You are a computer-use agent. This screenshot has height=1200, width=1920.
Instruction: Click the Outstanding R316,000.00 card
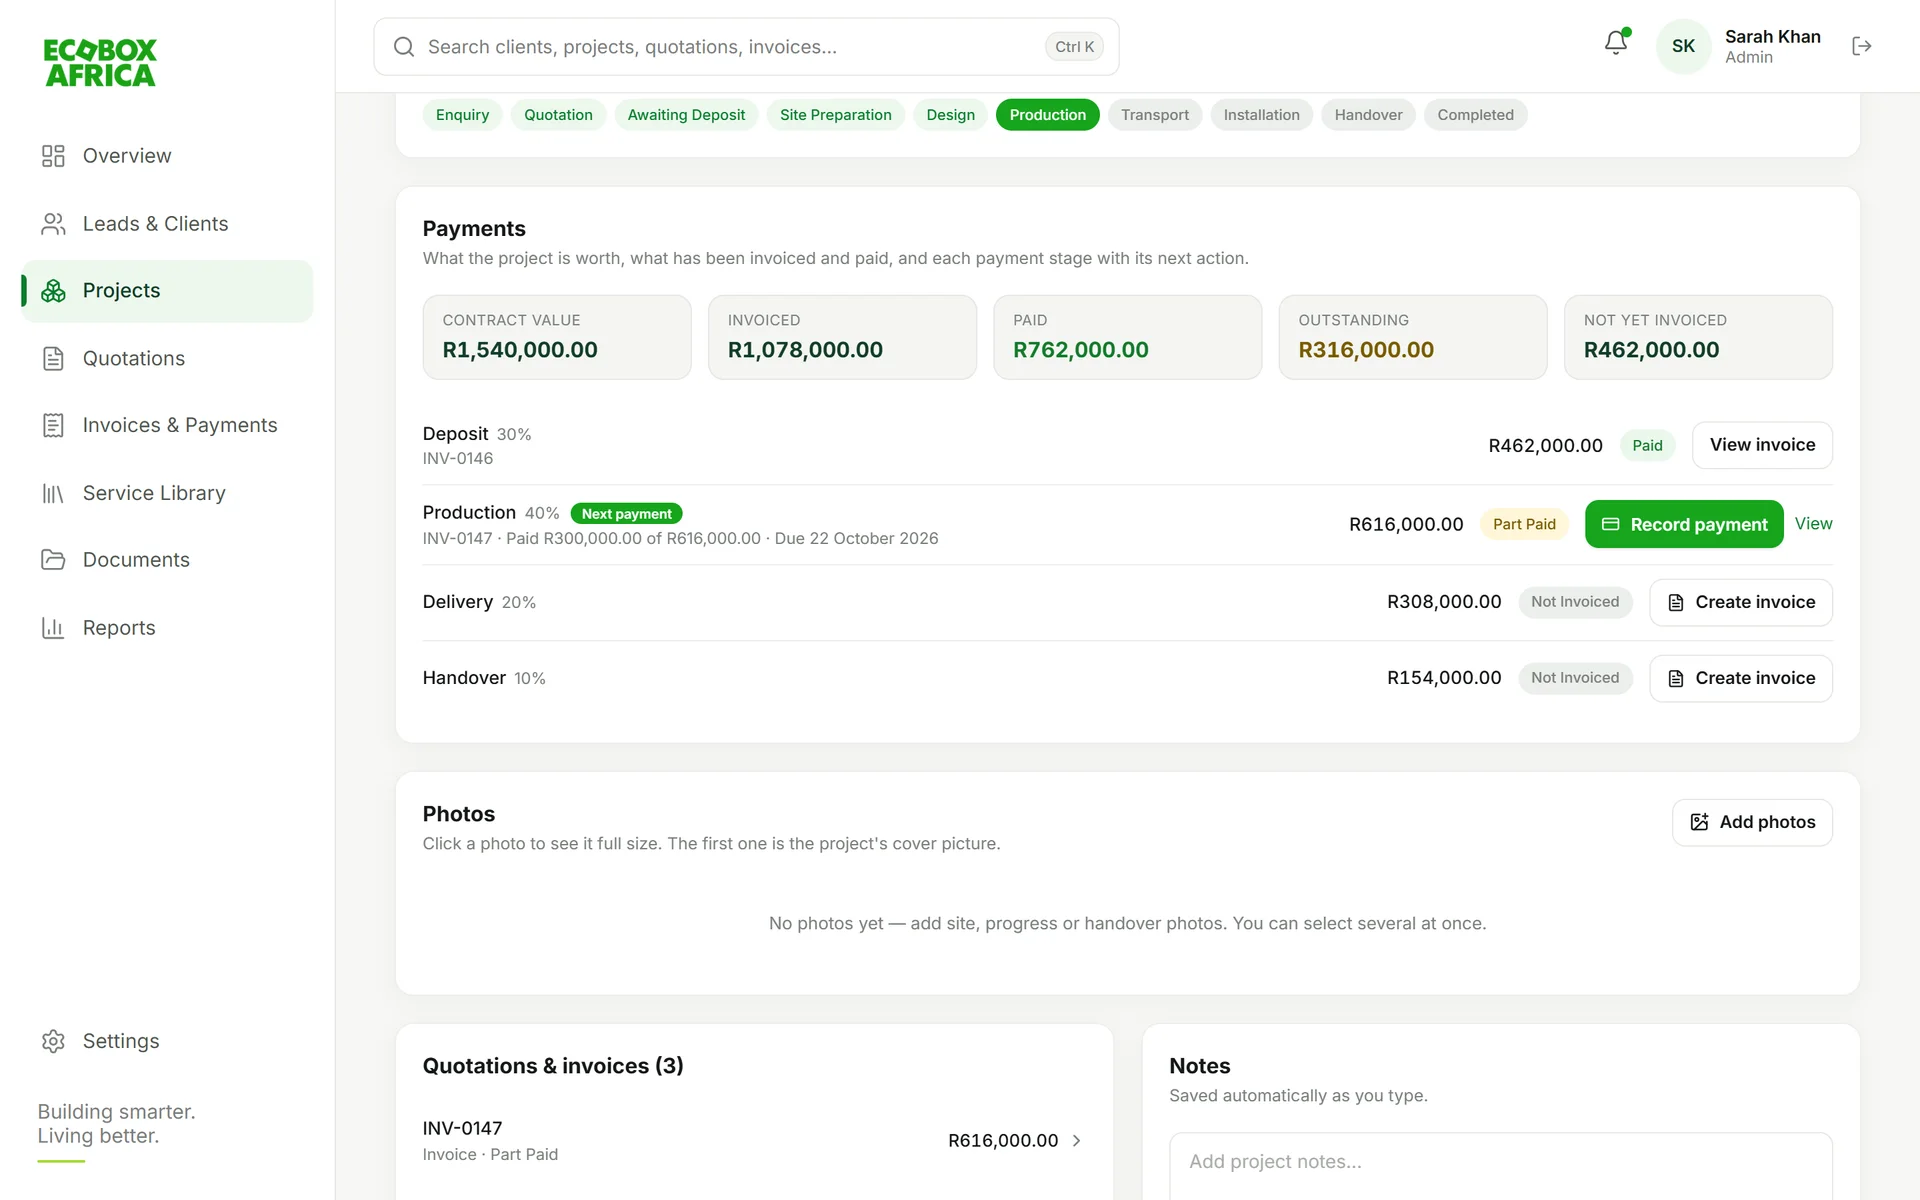click(x=1413, y=337)
